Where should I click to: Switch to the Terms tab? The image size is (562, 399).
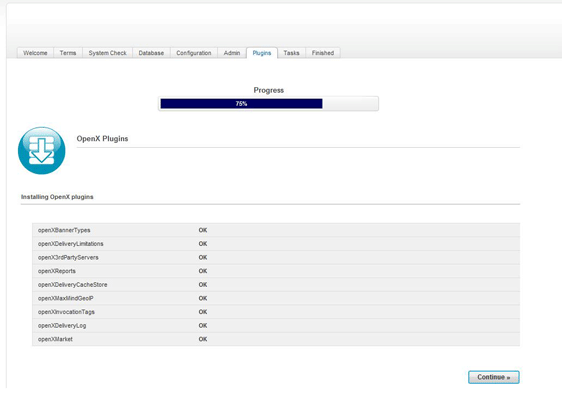[x=68, y=53]
